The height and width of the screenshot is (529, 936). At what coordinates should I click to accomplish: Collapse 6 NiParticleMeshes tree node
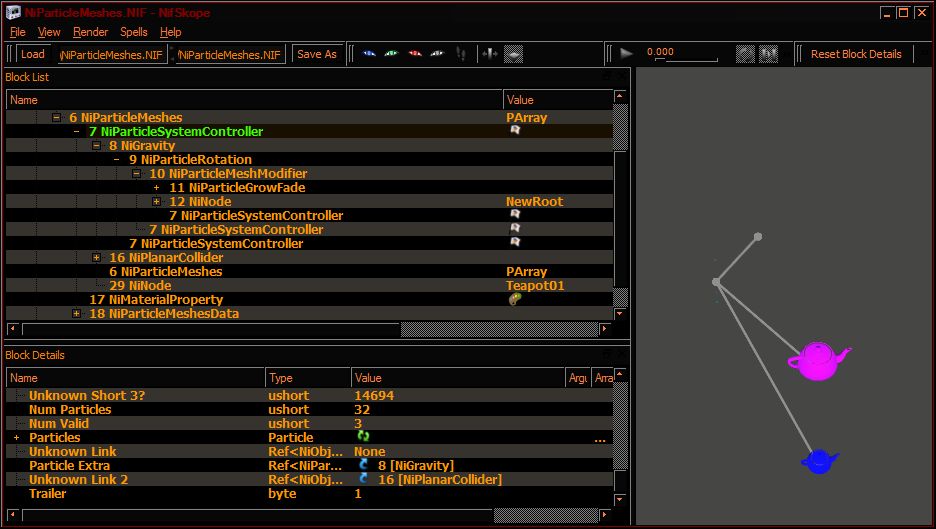pos(57,118)
